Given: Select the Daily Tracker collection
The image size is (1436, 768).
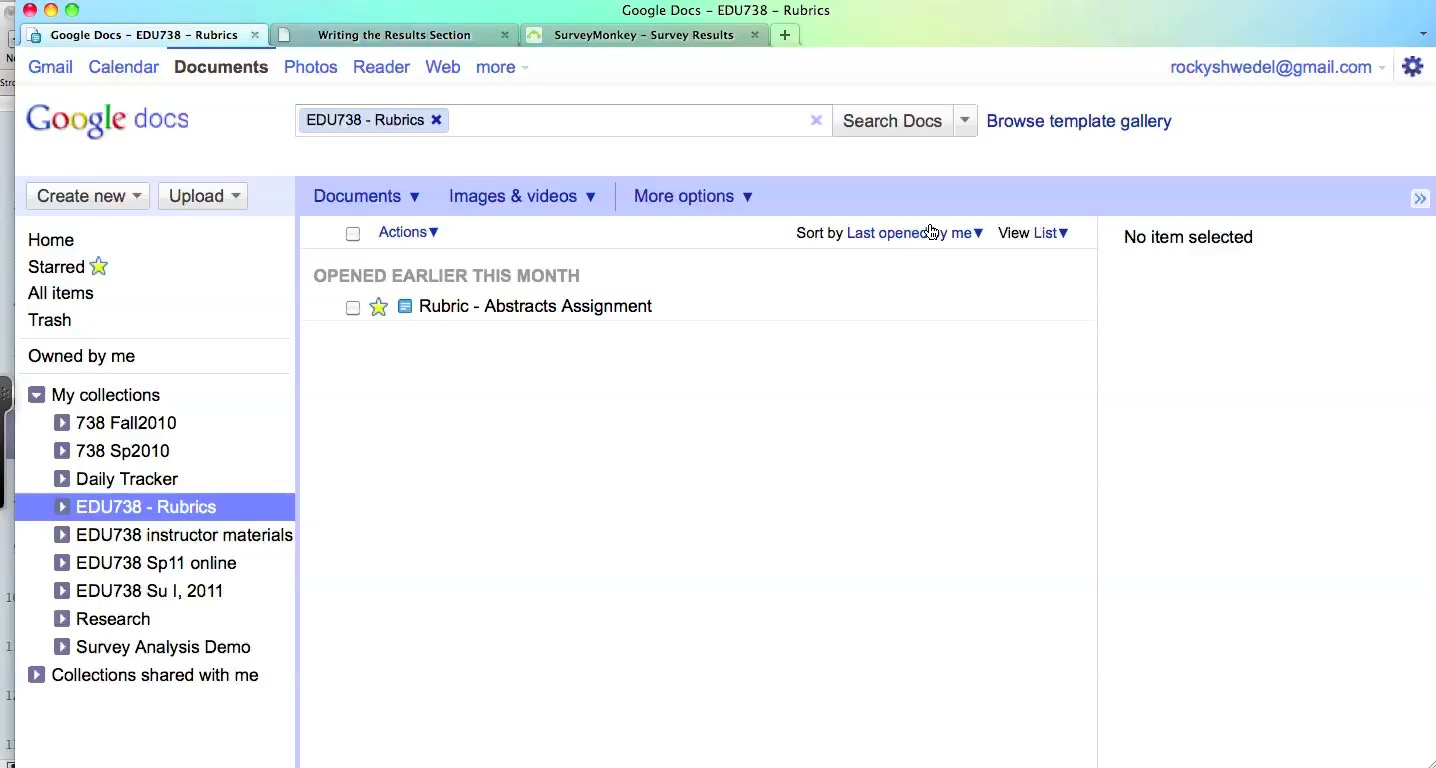Looking at the screenshot, I should pos(127,479).
